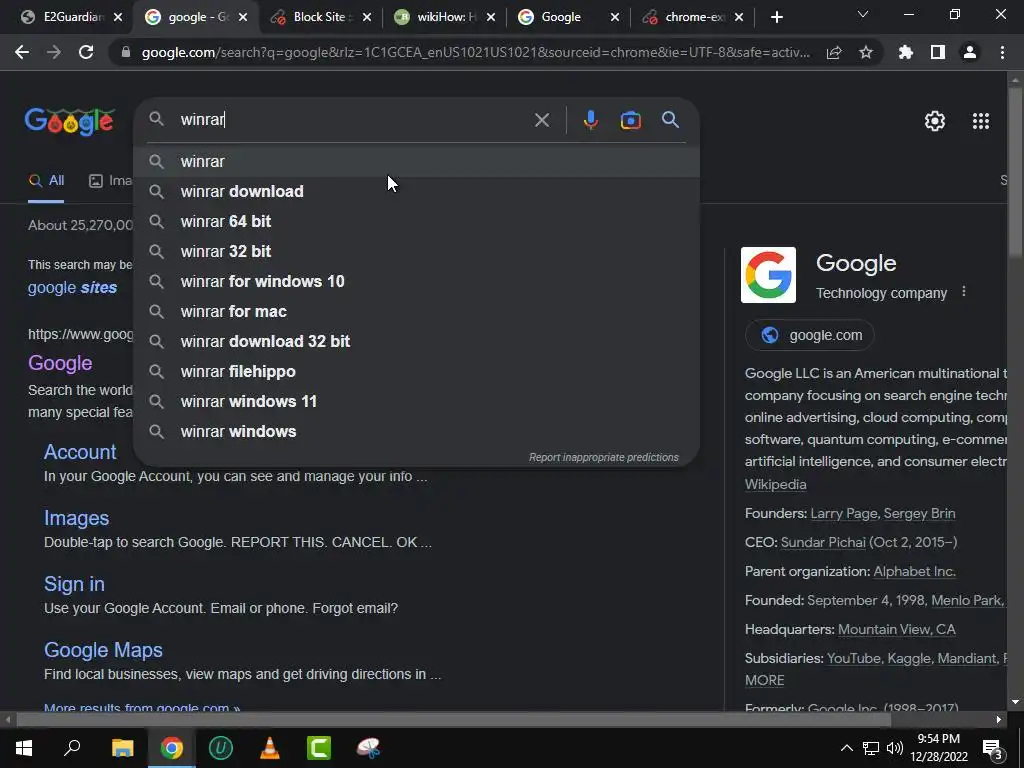Toggle the Chrome side panel icon

coord(938,52)
